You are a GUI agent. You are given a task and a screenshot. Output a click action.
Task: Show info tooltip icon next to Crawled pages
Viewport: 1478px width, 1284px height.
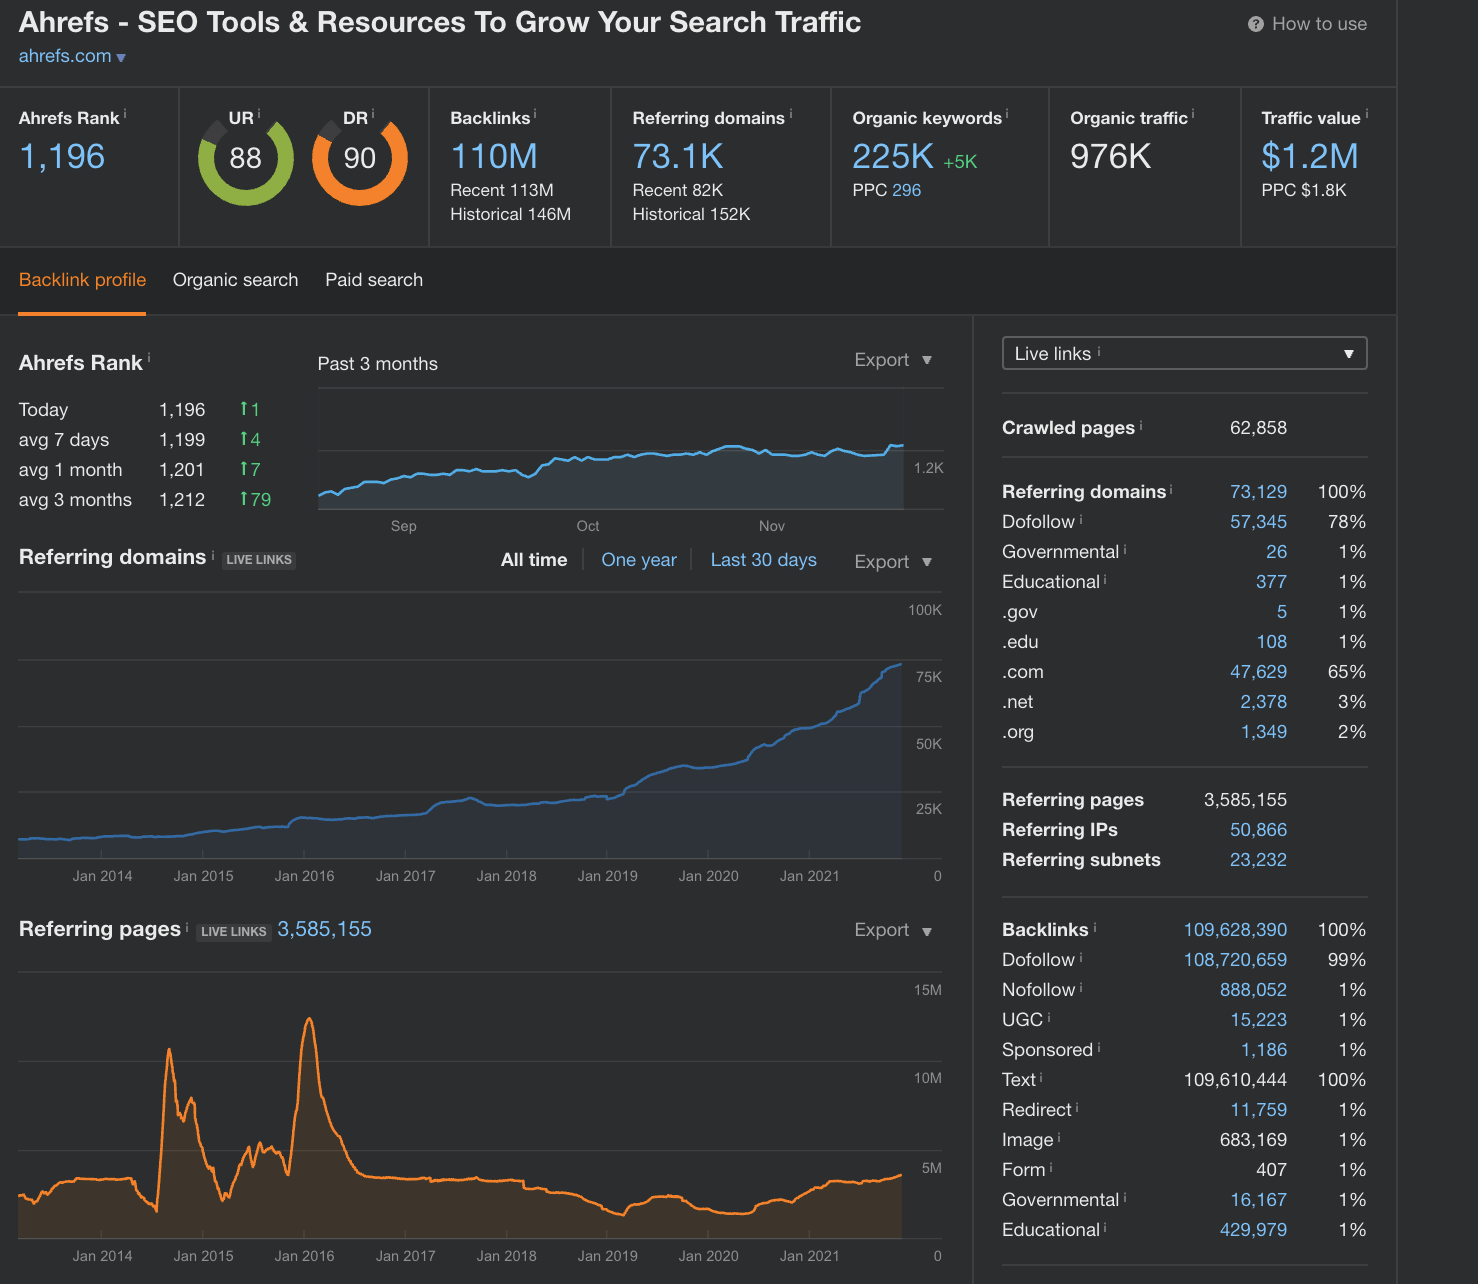[x=1141, y=424]
